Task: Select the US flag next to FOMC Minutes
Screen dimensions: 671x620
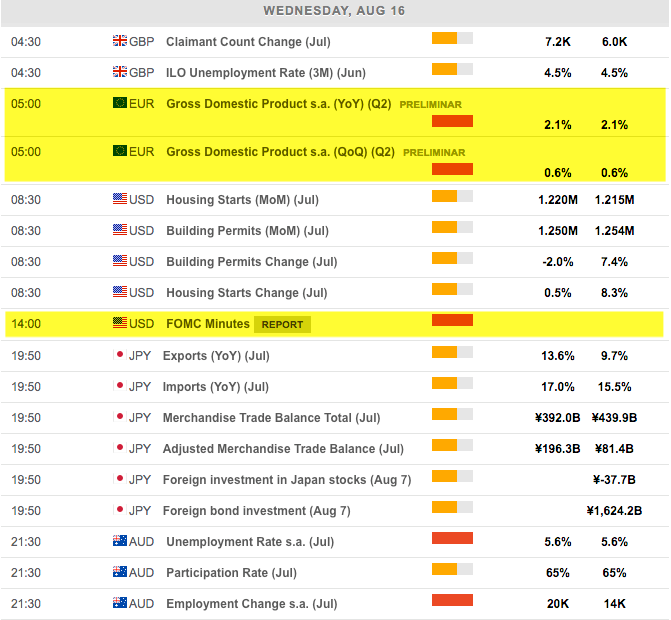Action: pyautogui.click(x=120, y=324)
